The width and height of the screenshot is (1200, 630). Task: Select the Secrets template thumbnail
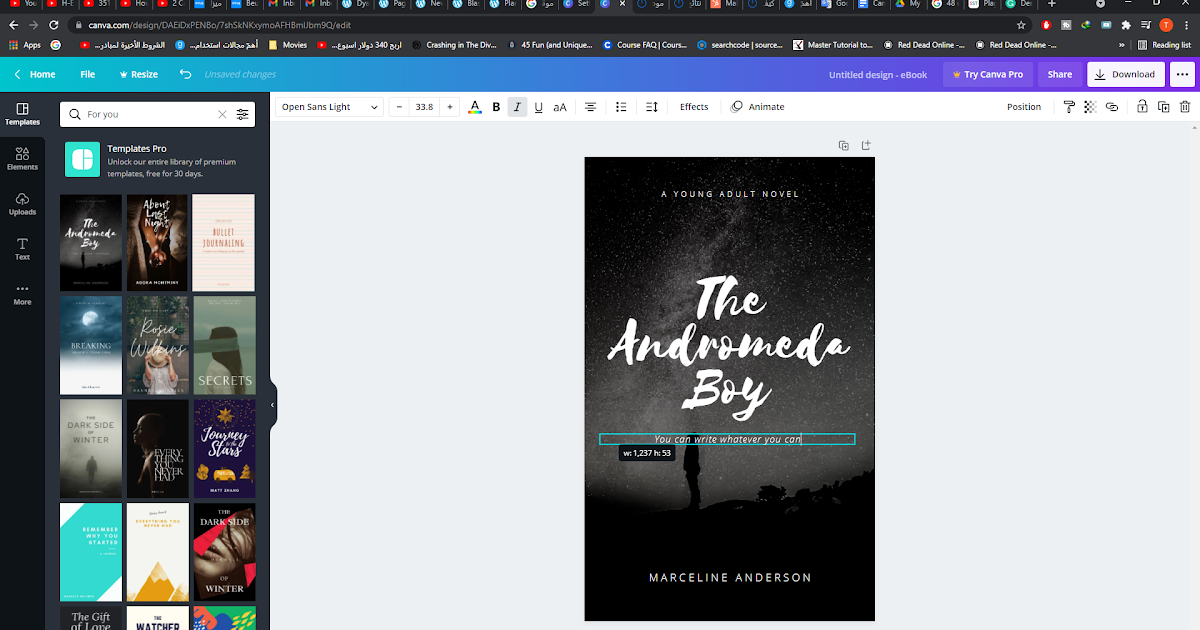(x=224, y=345)
